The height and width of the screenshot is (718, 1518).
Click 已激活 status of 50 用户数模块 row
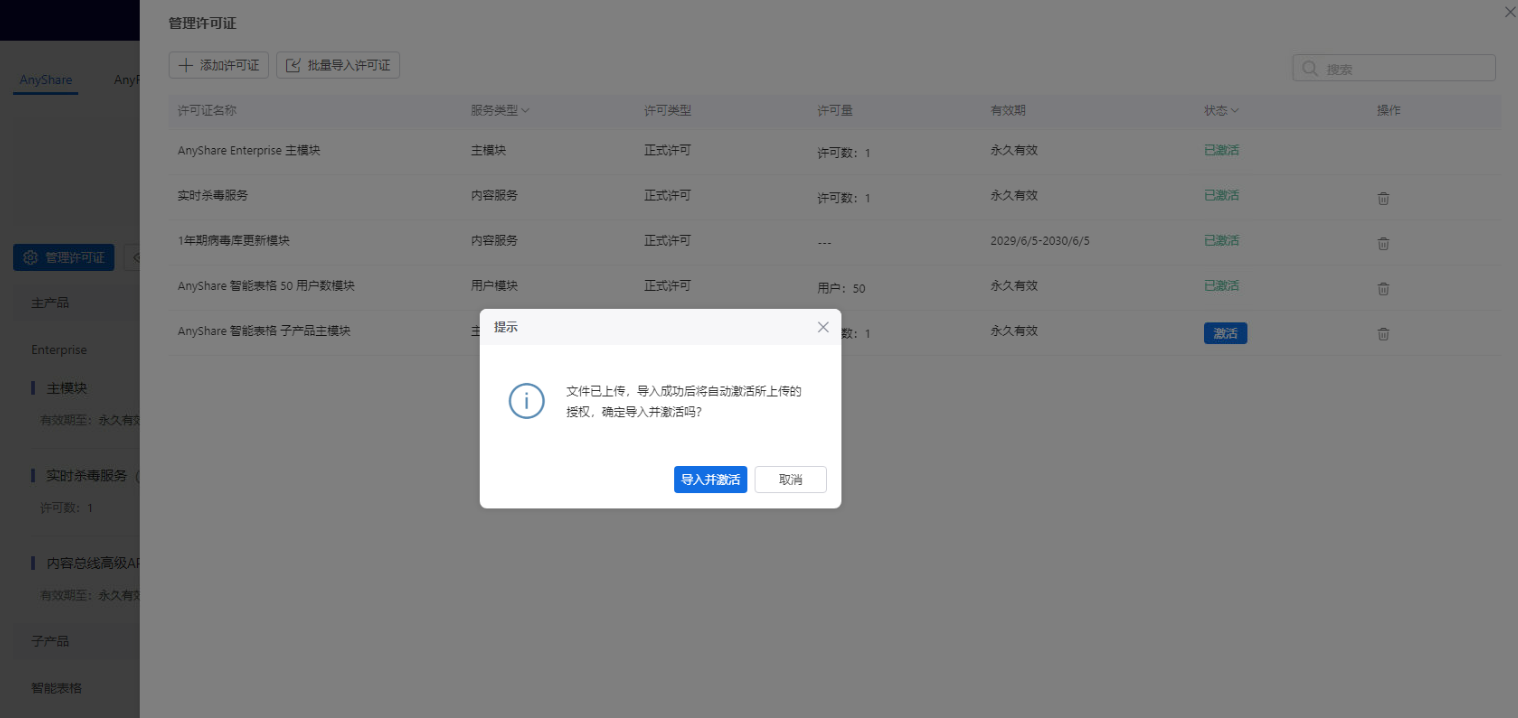coord(1221,285)
